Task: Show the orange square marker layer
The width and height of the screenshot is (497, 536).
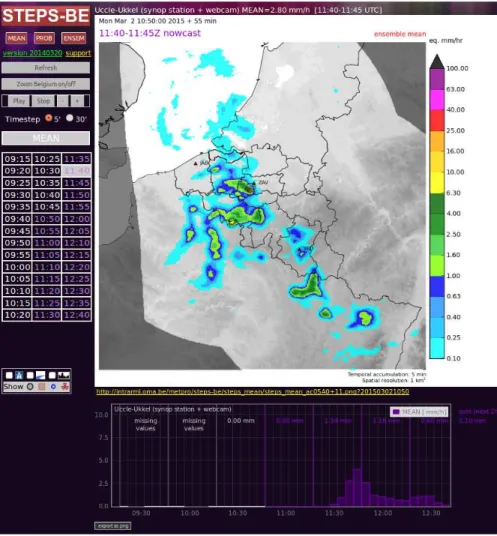Action: coord(42,387)
